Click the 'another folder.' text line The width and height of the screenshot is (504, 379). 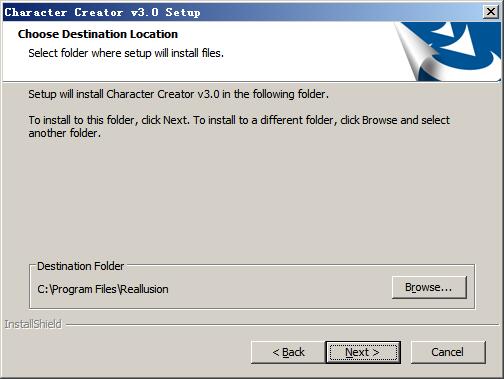pyautogui.click(x=64, y=133)
